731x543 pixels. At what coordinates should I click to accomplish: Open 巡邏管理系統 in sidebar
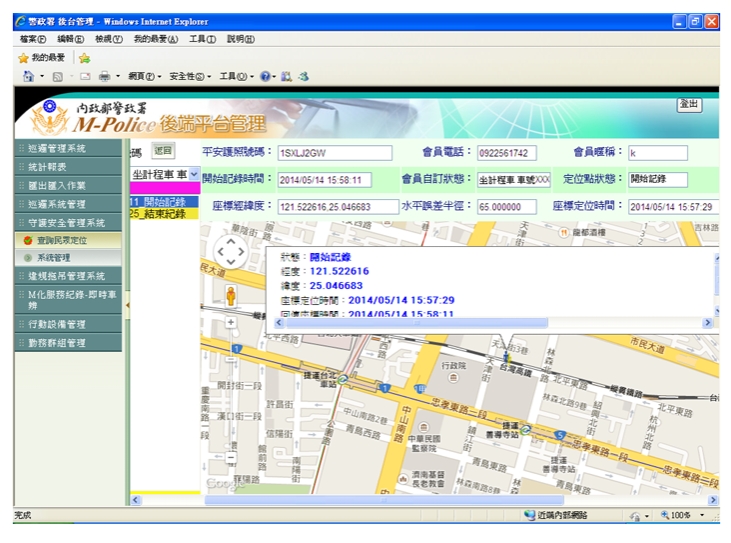pyautogui.click(x=68, y=148)
